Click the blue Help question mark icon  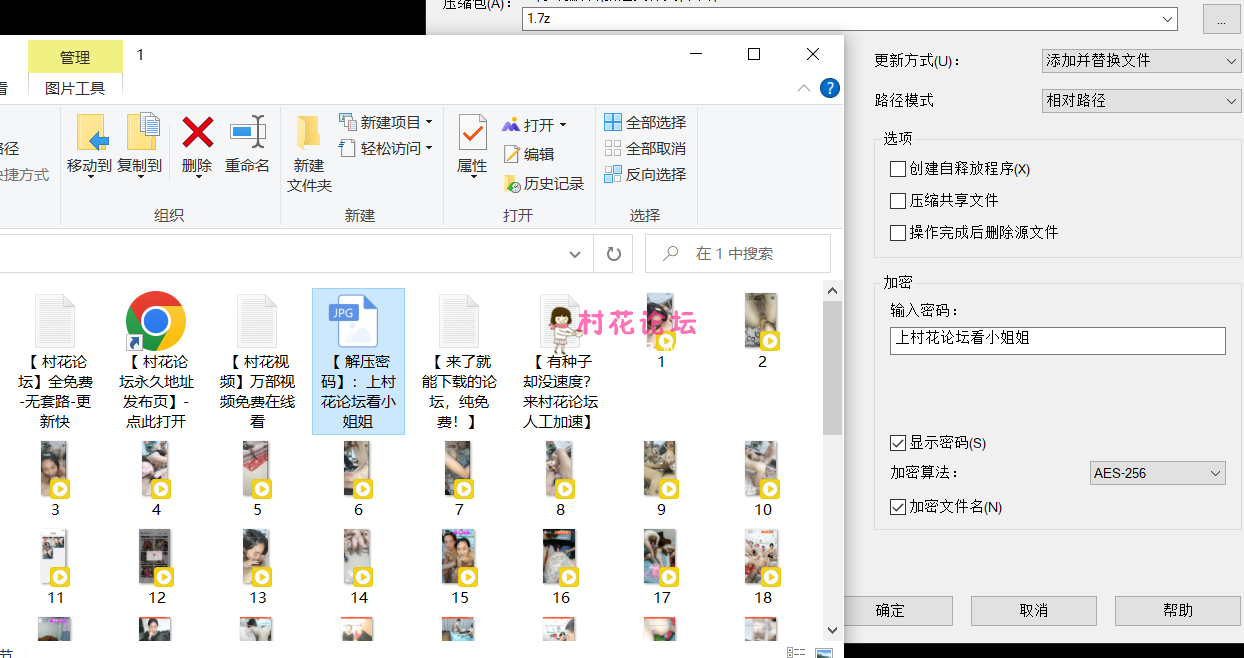pos(829,88)
